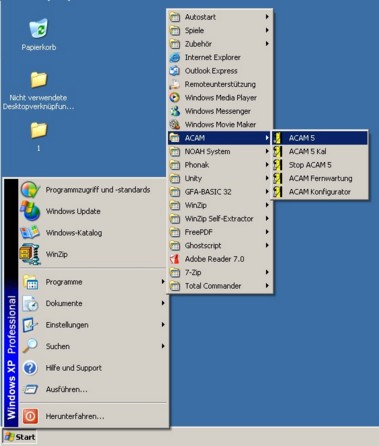Click the Ausführen run icon
The height and width of the screenshot is (446, 379).
tap(30, 389)
